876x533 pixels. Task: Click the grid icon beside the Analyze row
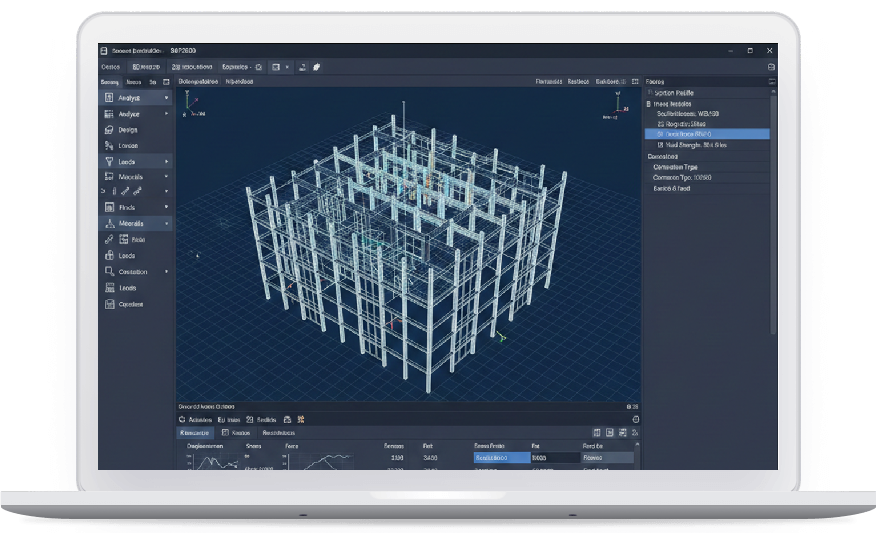[x=109, y=114]
